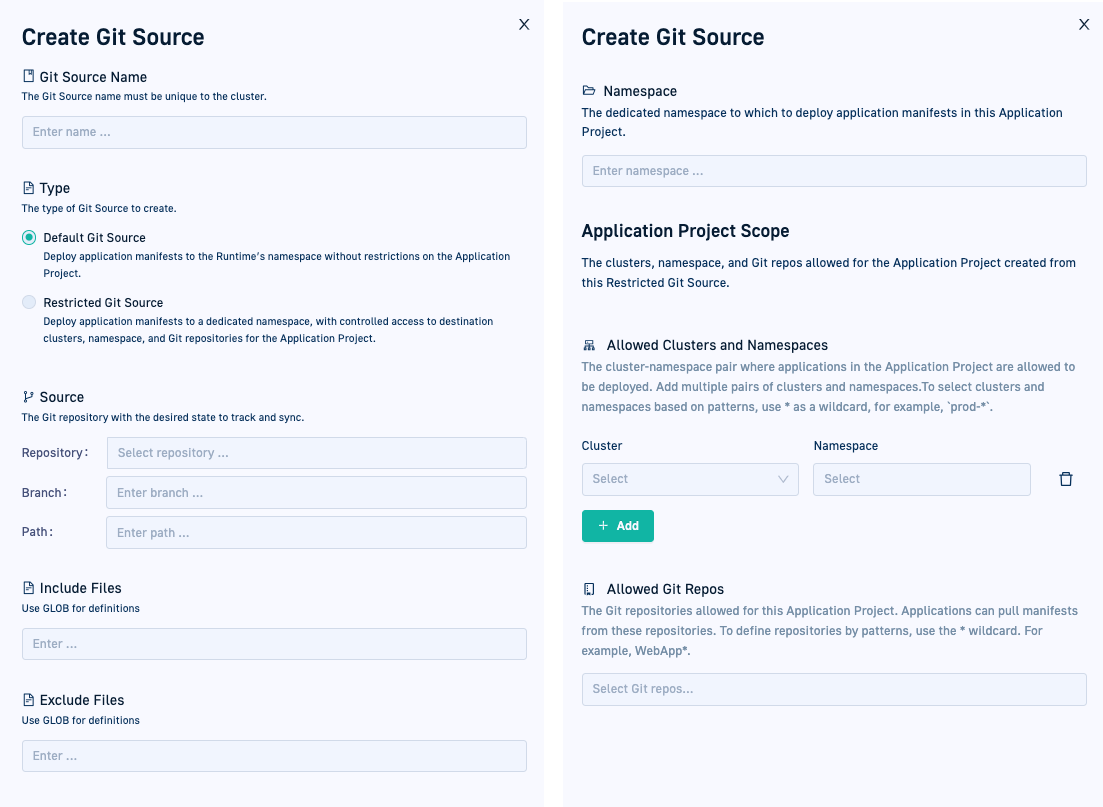Close the right Create Git Source panel

click(x=1084, y=25)
